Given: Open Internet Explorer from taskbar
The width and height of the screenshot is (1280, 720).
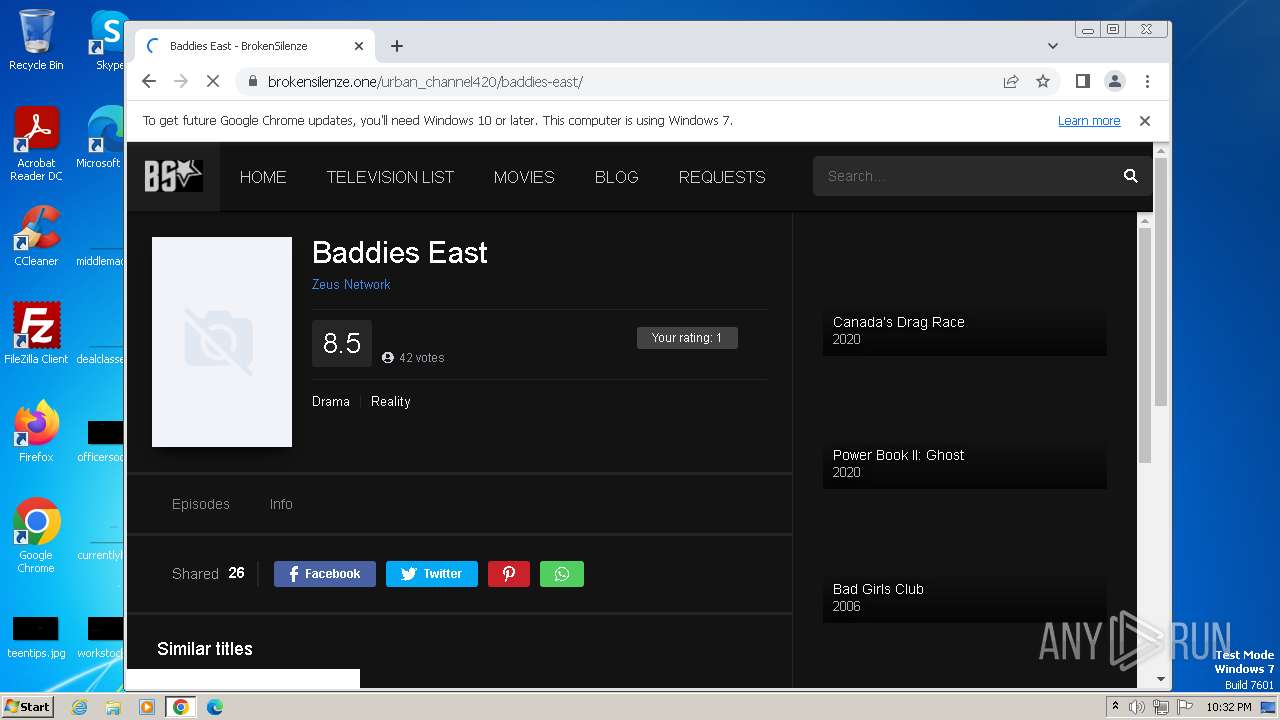Looking at the screenshot, I should [79, 707].
